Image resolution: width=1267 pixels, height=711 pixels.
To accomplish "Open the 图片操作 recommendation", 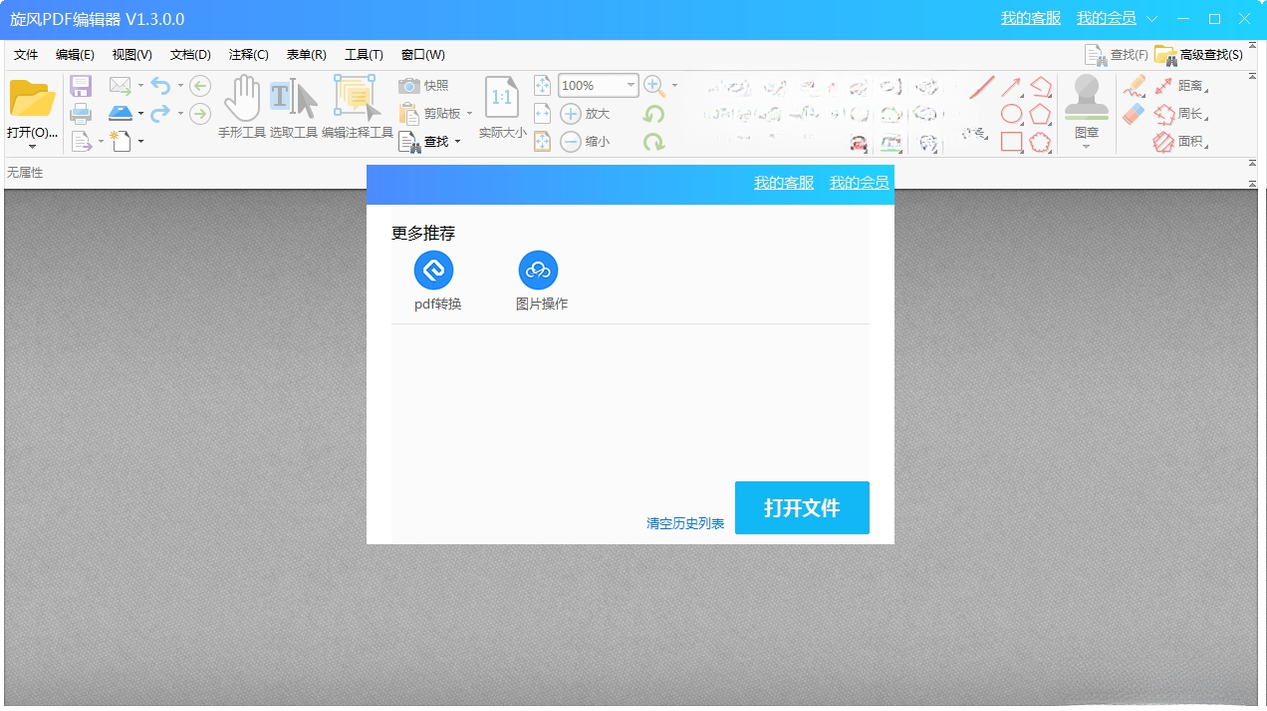I will point(541,281).
